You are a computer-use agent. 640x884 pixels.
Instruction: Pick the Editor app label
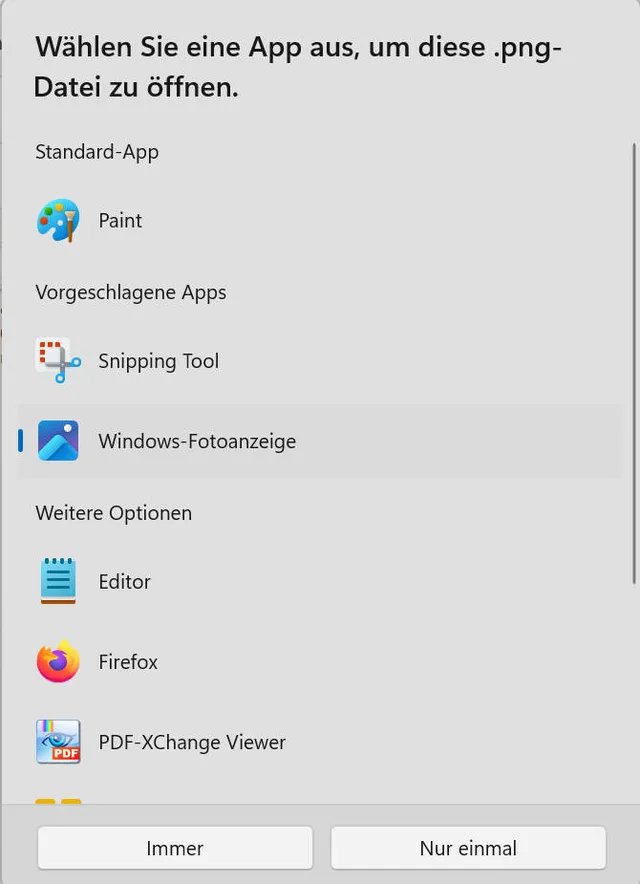coord(124,581)
